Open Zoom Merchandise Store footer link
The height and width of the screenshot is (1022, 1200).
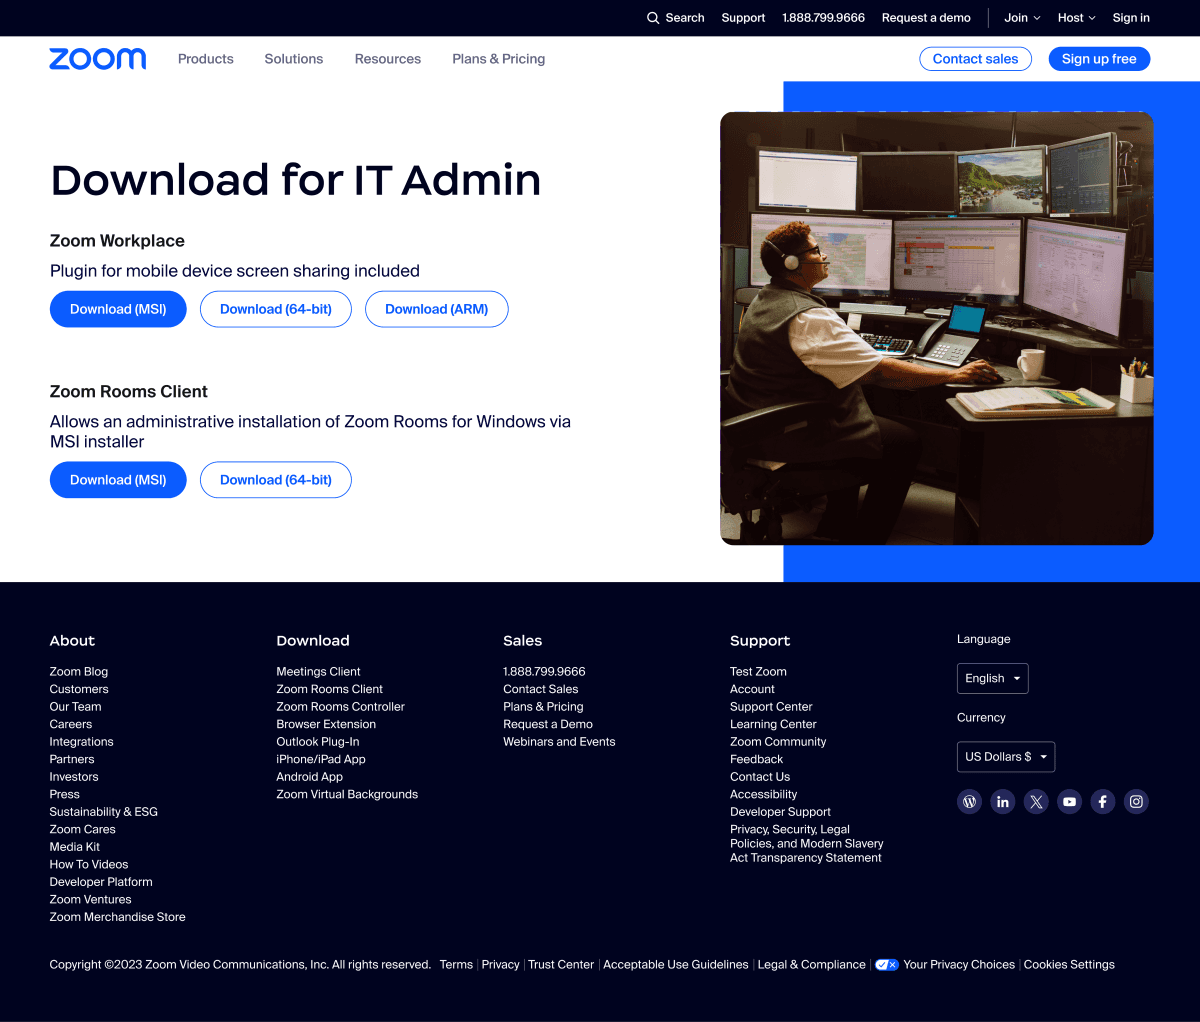[118, 917]
